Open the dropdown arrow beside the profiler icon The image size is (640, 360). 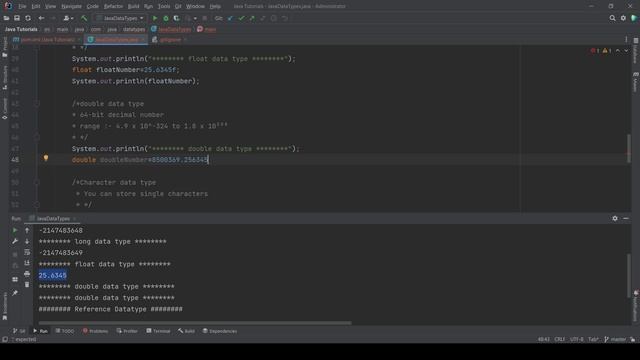tap(195, 18)
